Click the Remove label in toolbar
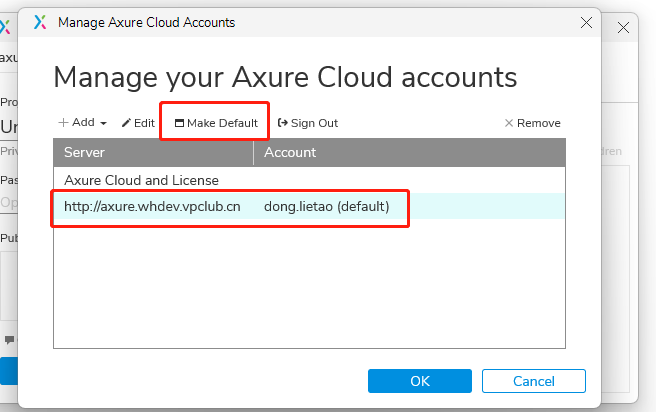The image size is (656, 412). coord(538,123)
